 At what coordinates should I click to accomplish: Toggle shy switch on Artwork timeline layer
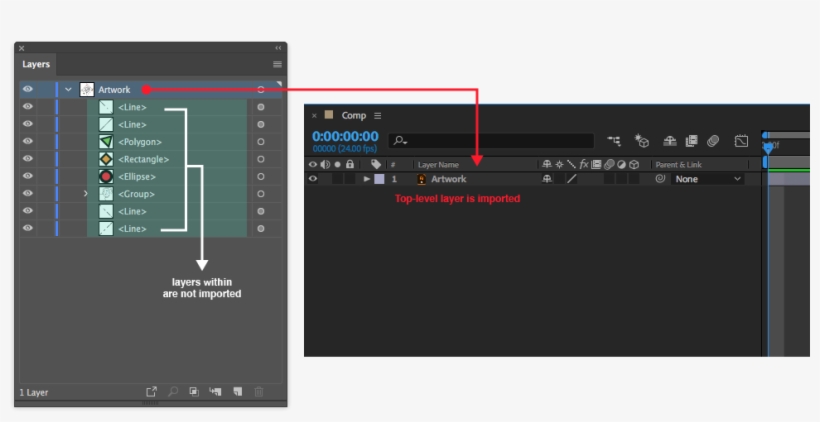point(546,179)
